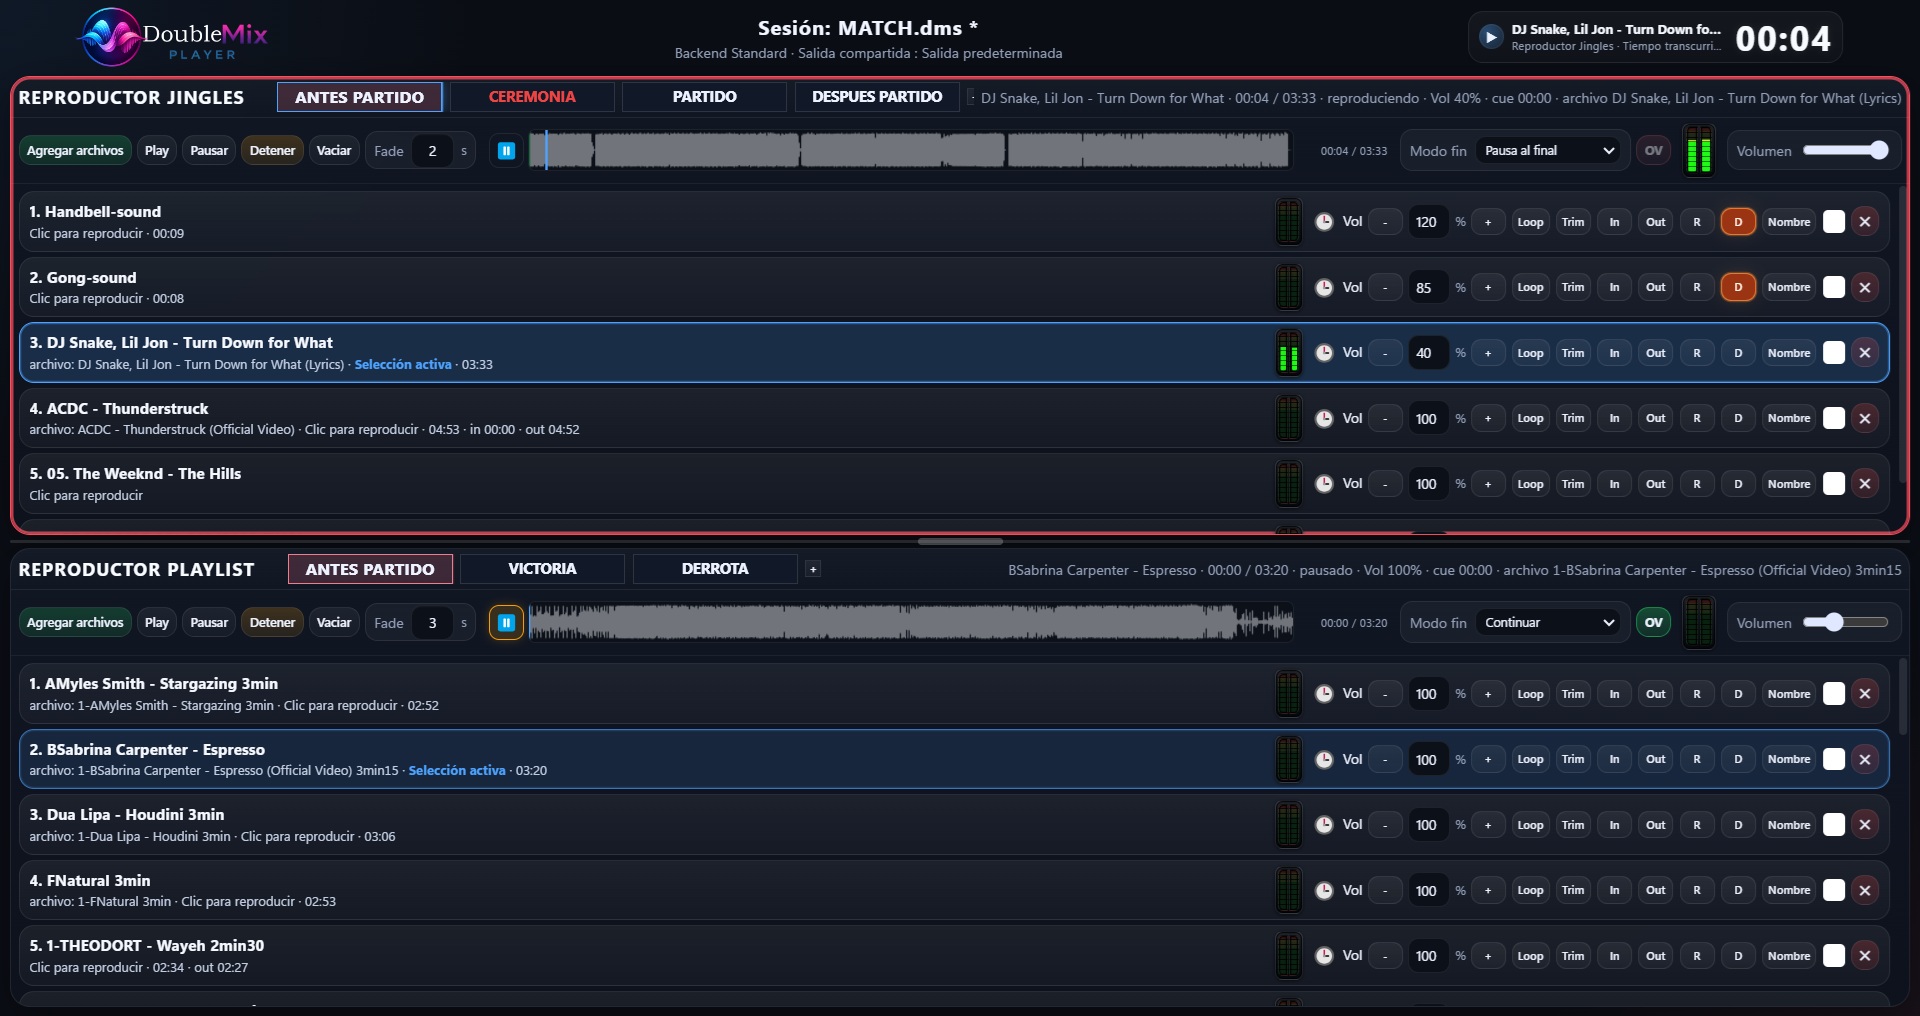Click Trim on Gong-sound row
Image resolution: width=1920 pixels, height=1016 pixels.
pos(1573,288)
